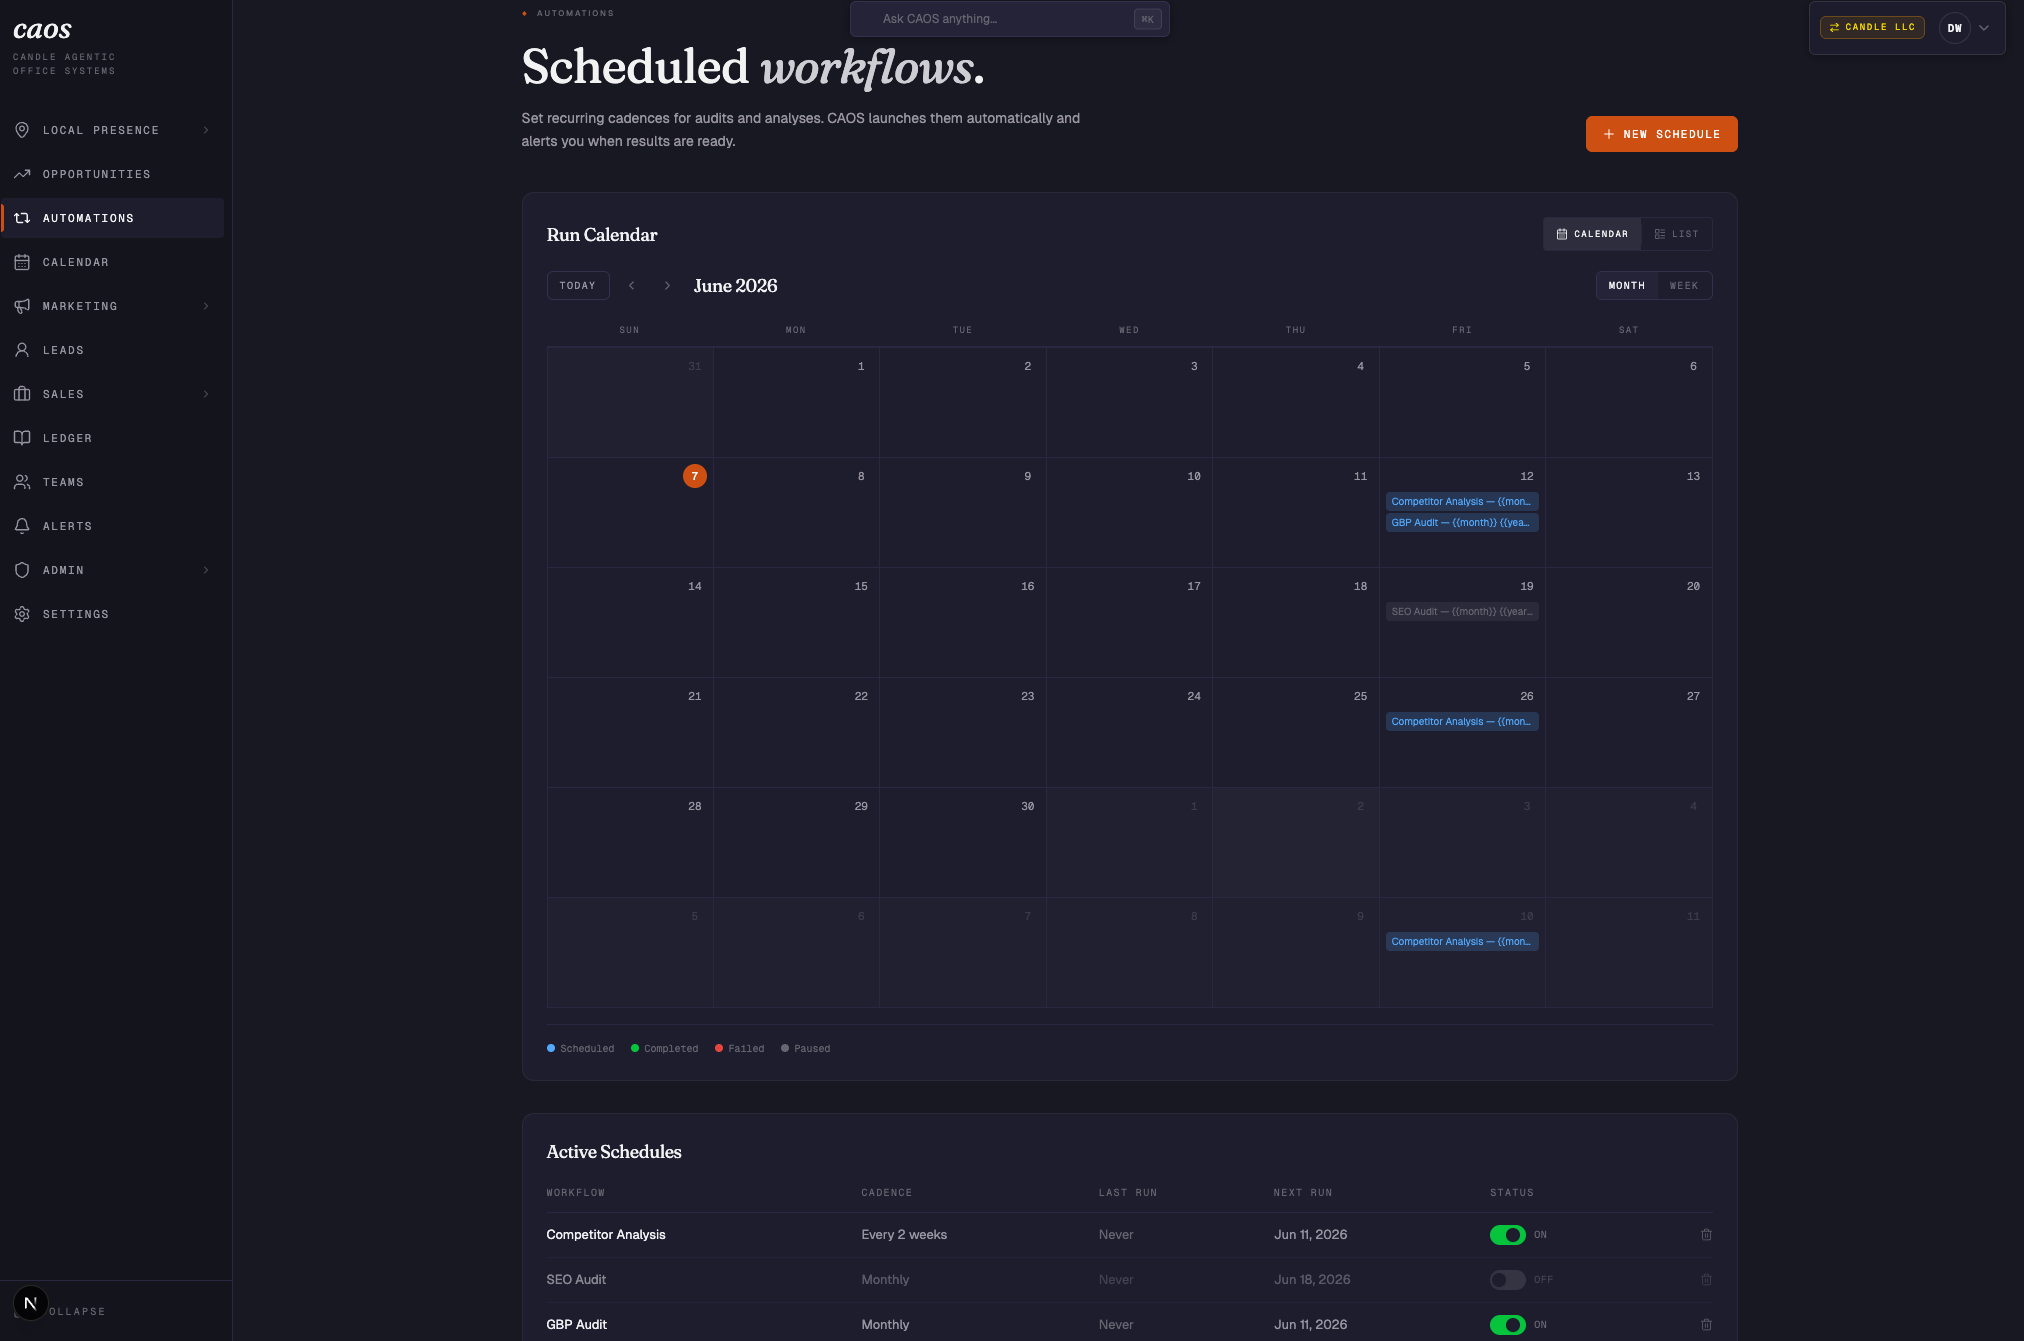Screen dimensions: 2024x1341
Task: Switch to List view tab
Action: coord(1677,234)
